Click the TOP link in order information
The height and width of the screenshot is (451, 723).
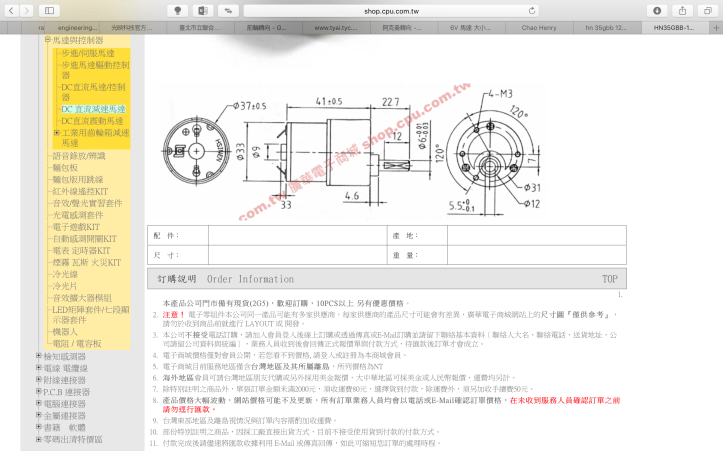click(x=609, y=279)
